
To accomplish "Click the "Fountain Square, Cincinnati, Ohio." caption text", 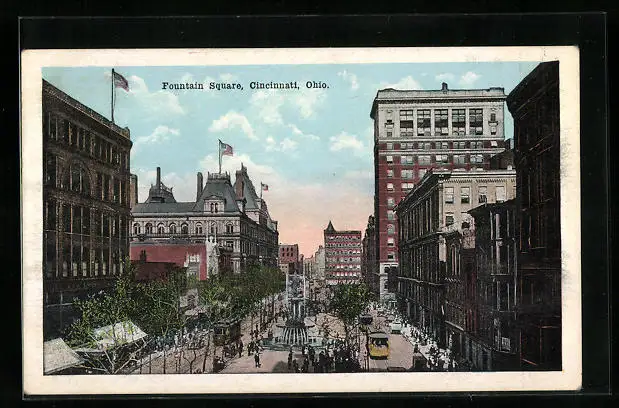I will click(245, 85).
